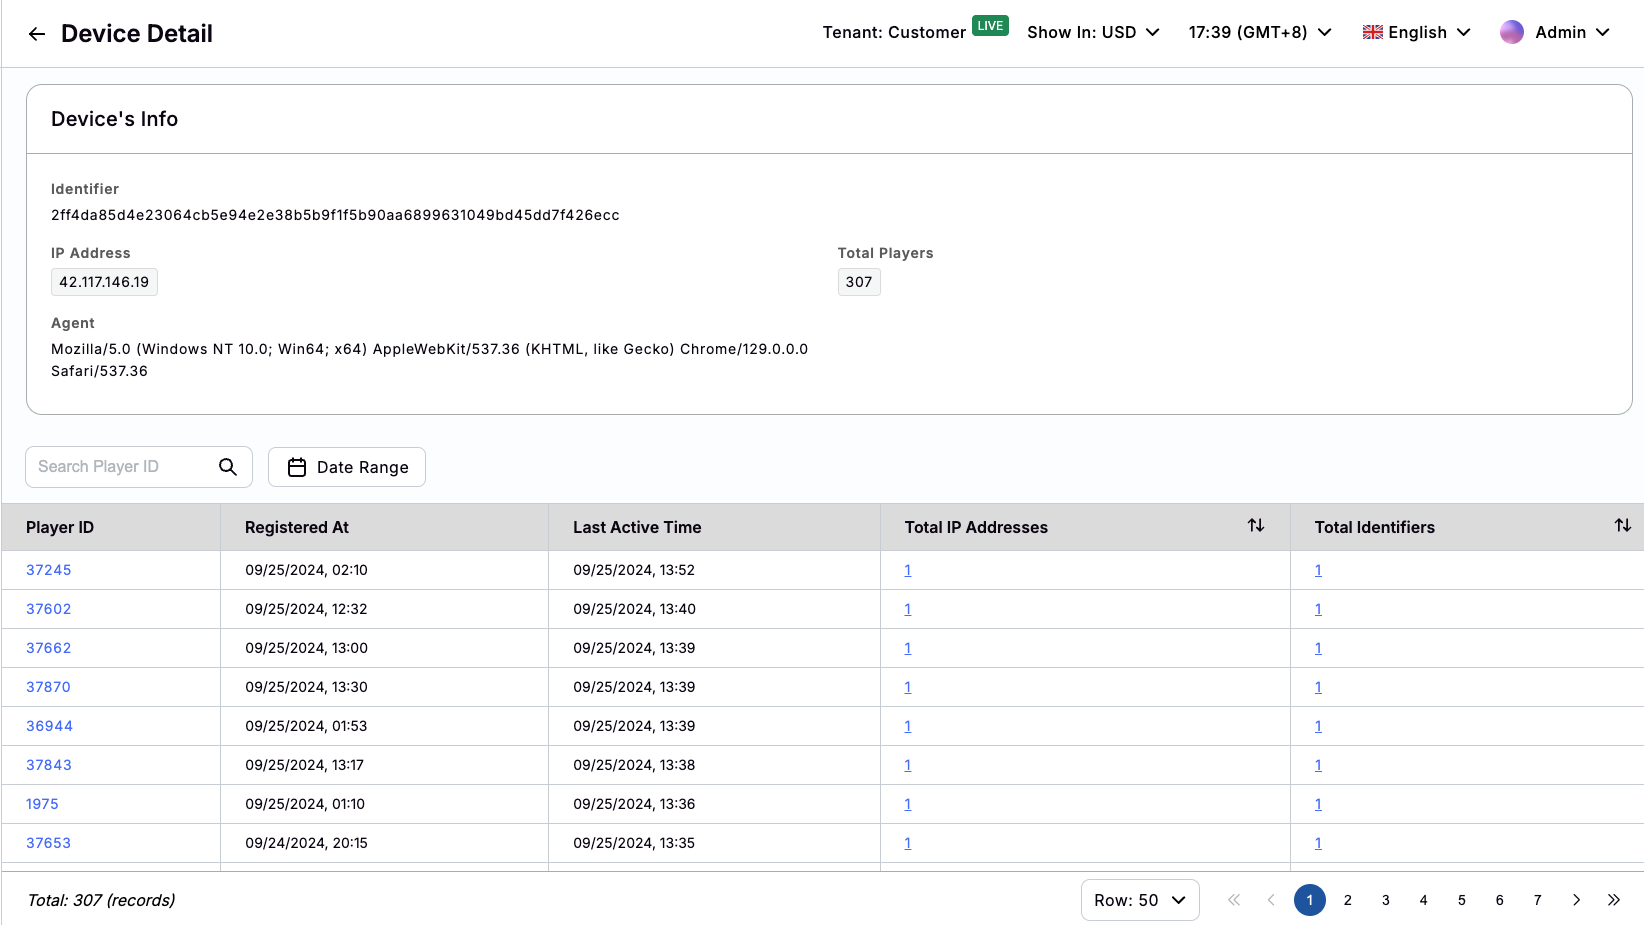The height and width of the screenshot is (925, 1644).
Task: Open the Show In: USD currency dropdown
Action: tap(1093, 32)
